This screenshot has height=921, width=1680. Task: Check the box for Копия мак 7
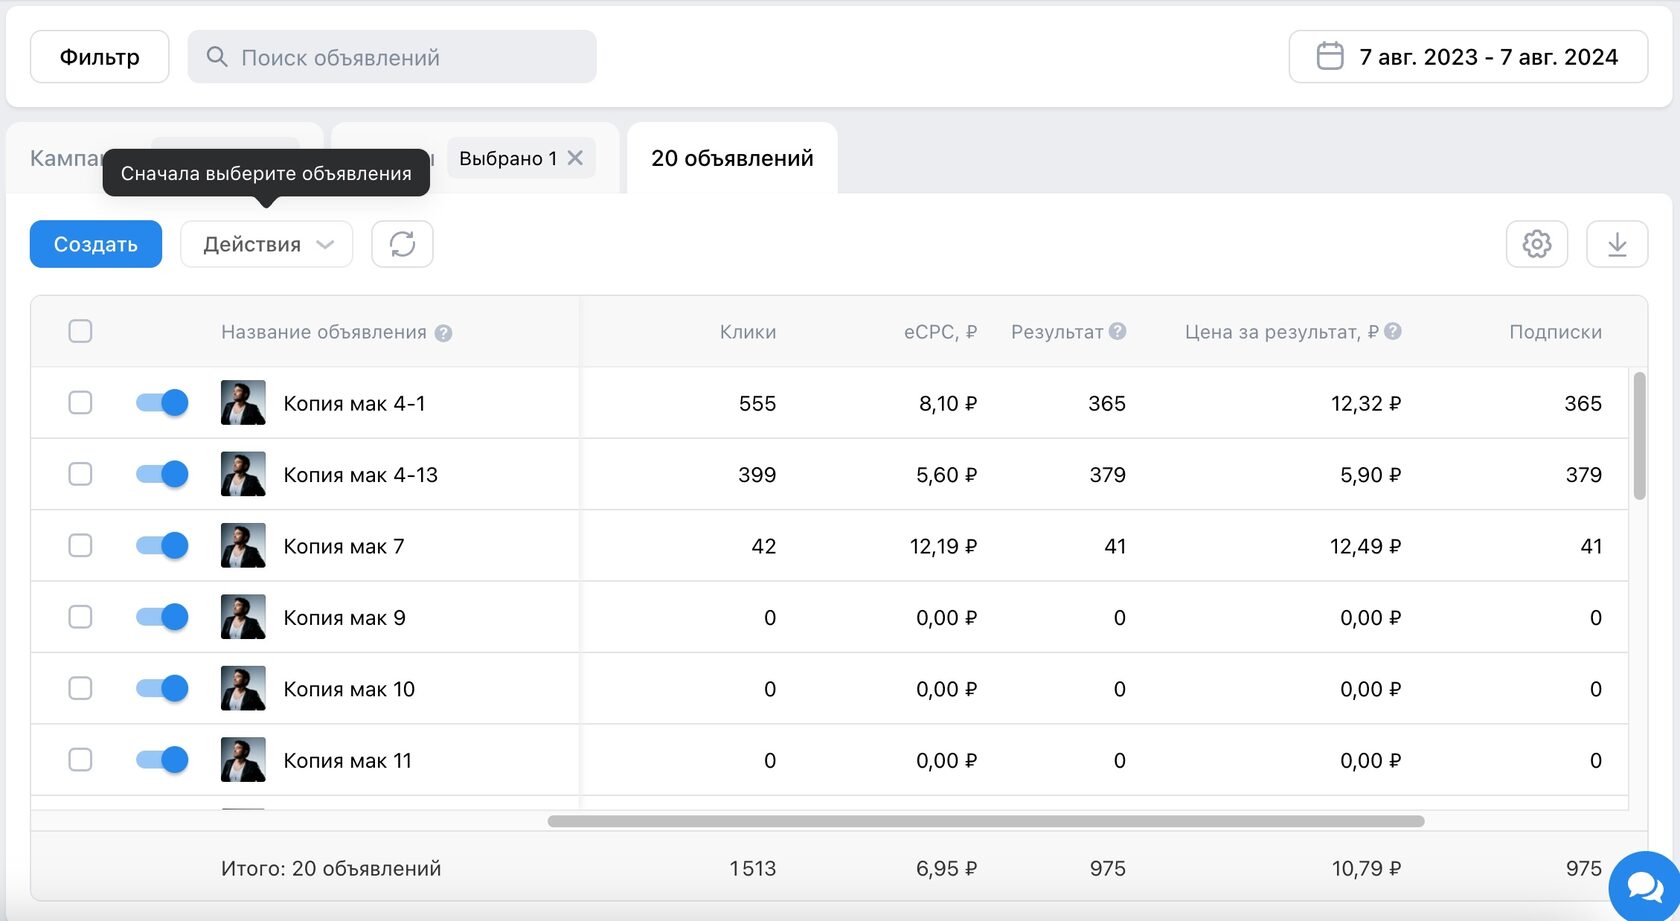(80, 545)
